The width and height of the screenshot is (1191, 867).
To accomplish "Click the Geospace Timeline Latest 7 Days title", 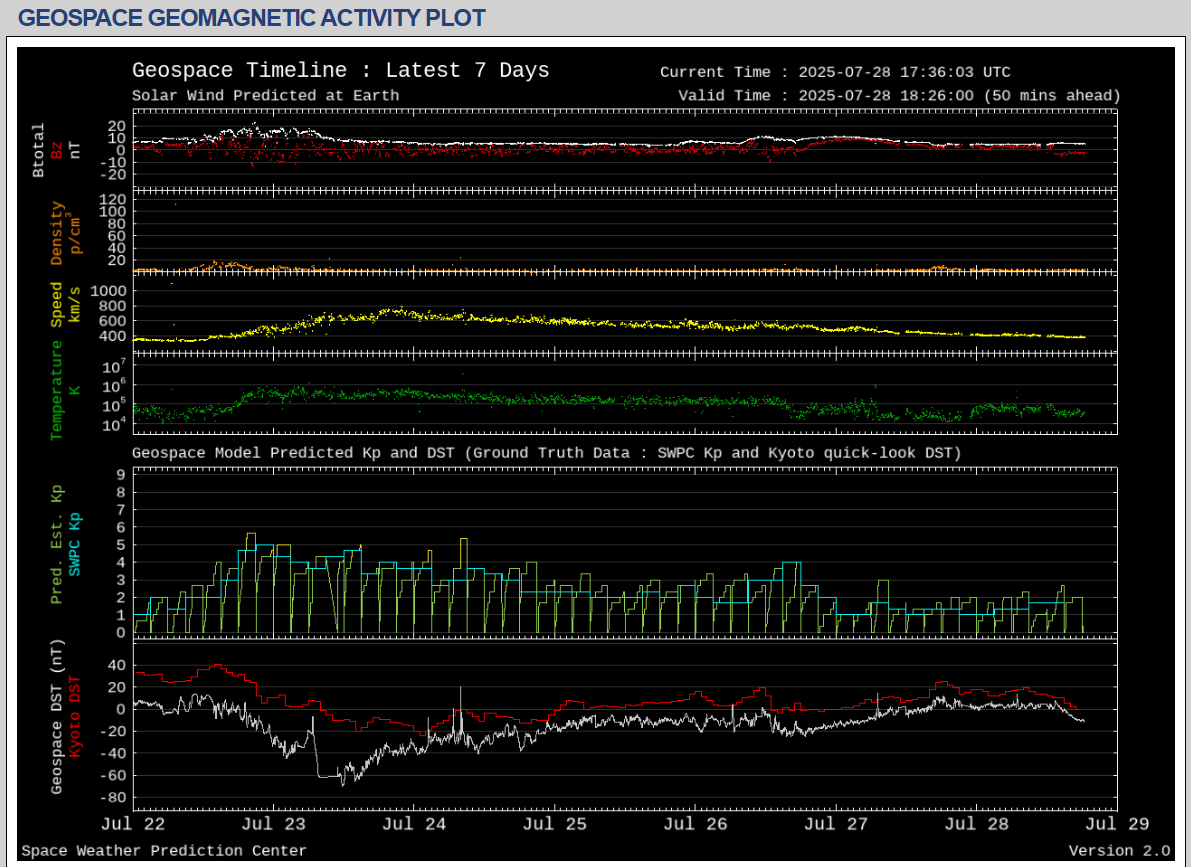I will pyautogui.click(x=340, y=71).
